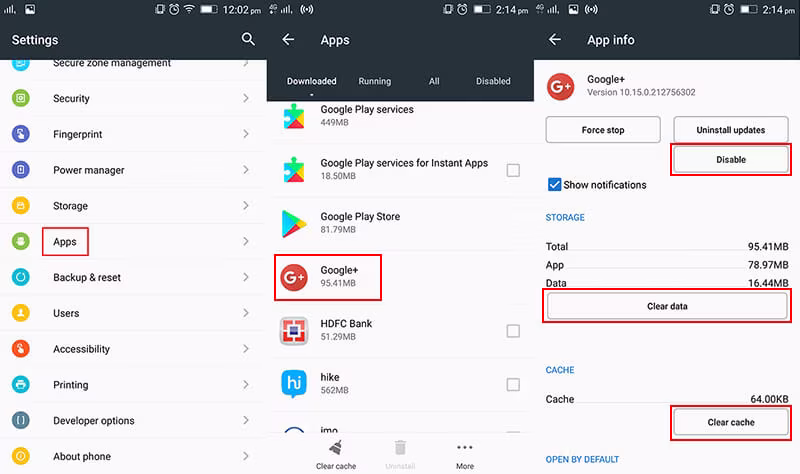Open Apps in Settings list
Viewport: 800px width, 474px height.
(x=133, y=241)
